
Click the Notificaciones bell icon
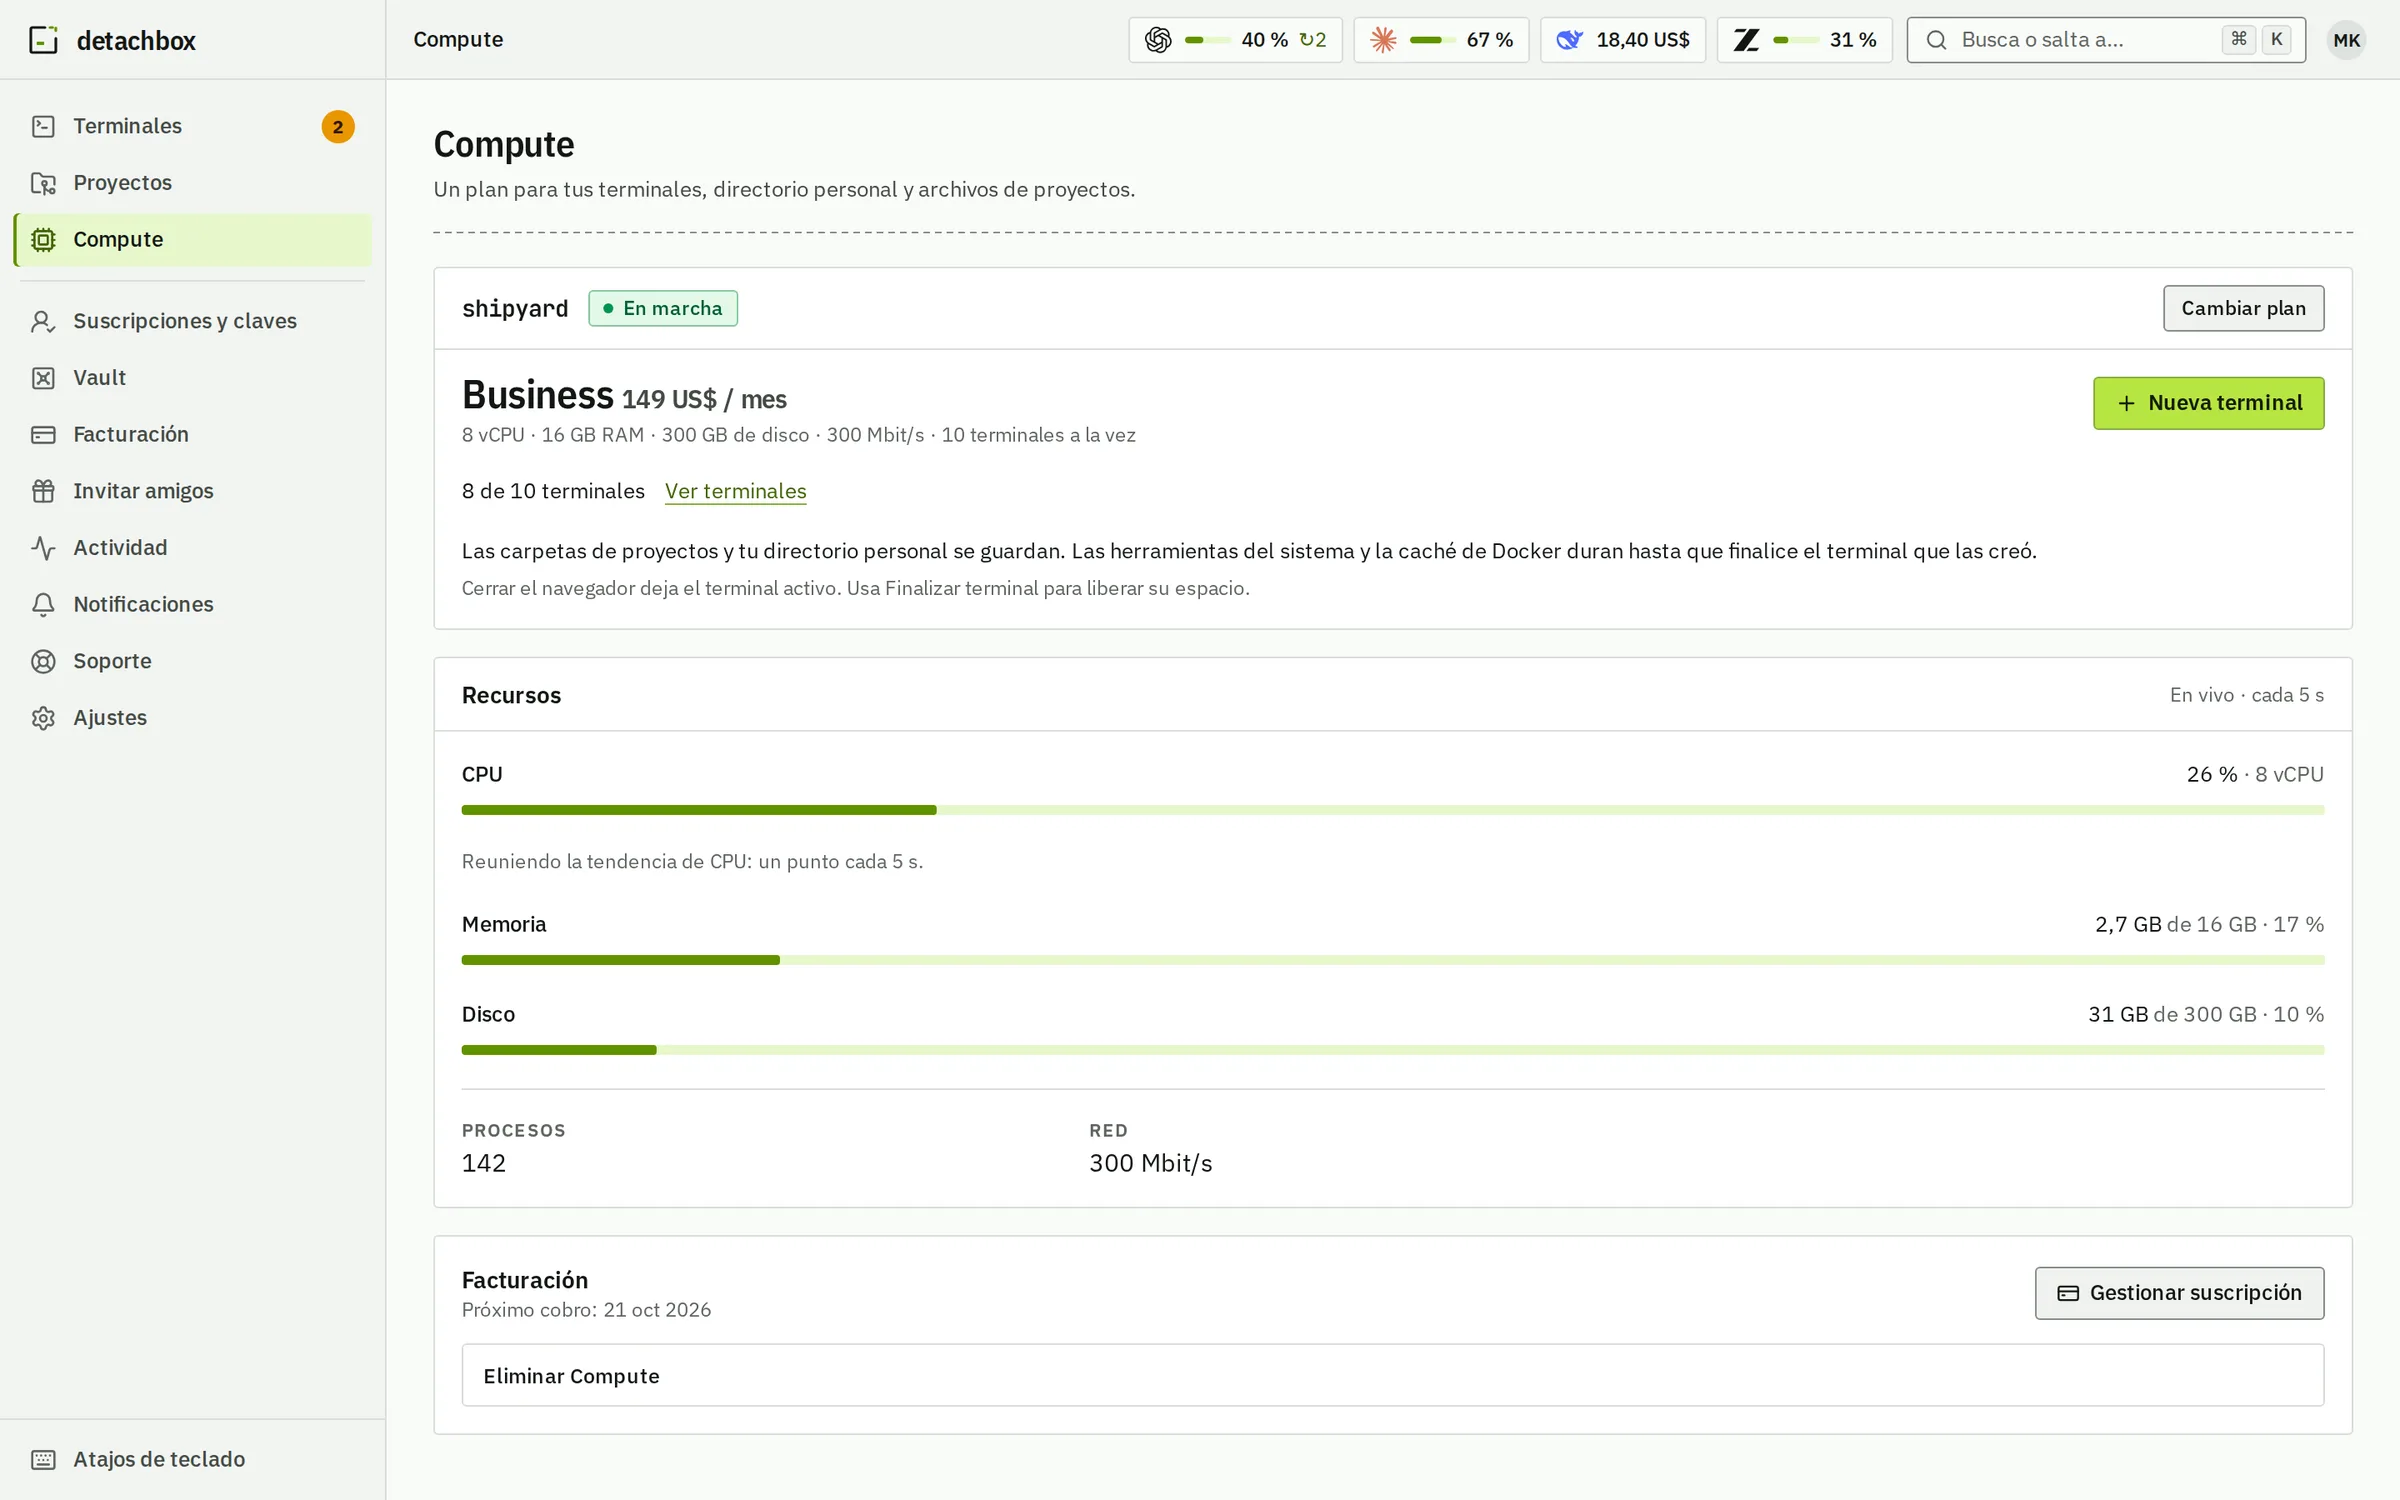click(43, 605)
